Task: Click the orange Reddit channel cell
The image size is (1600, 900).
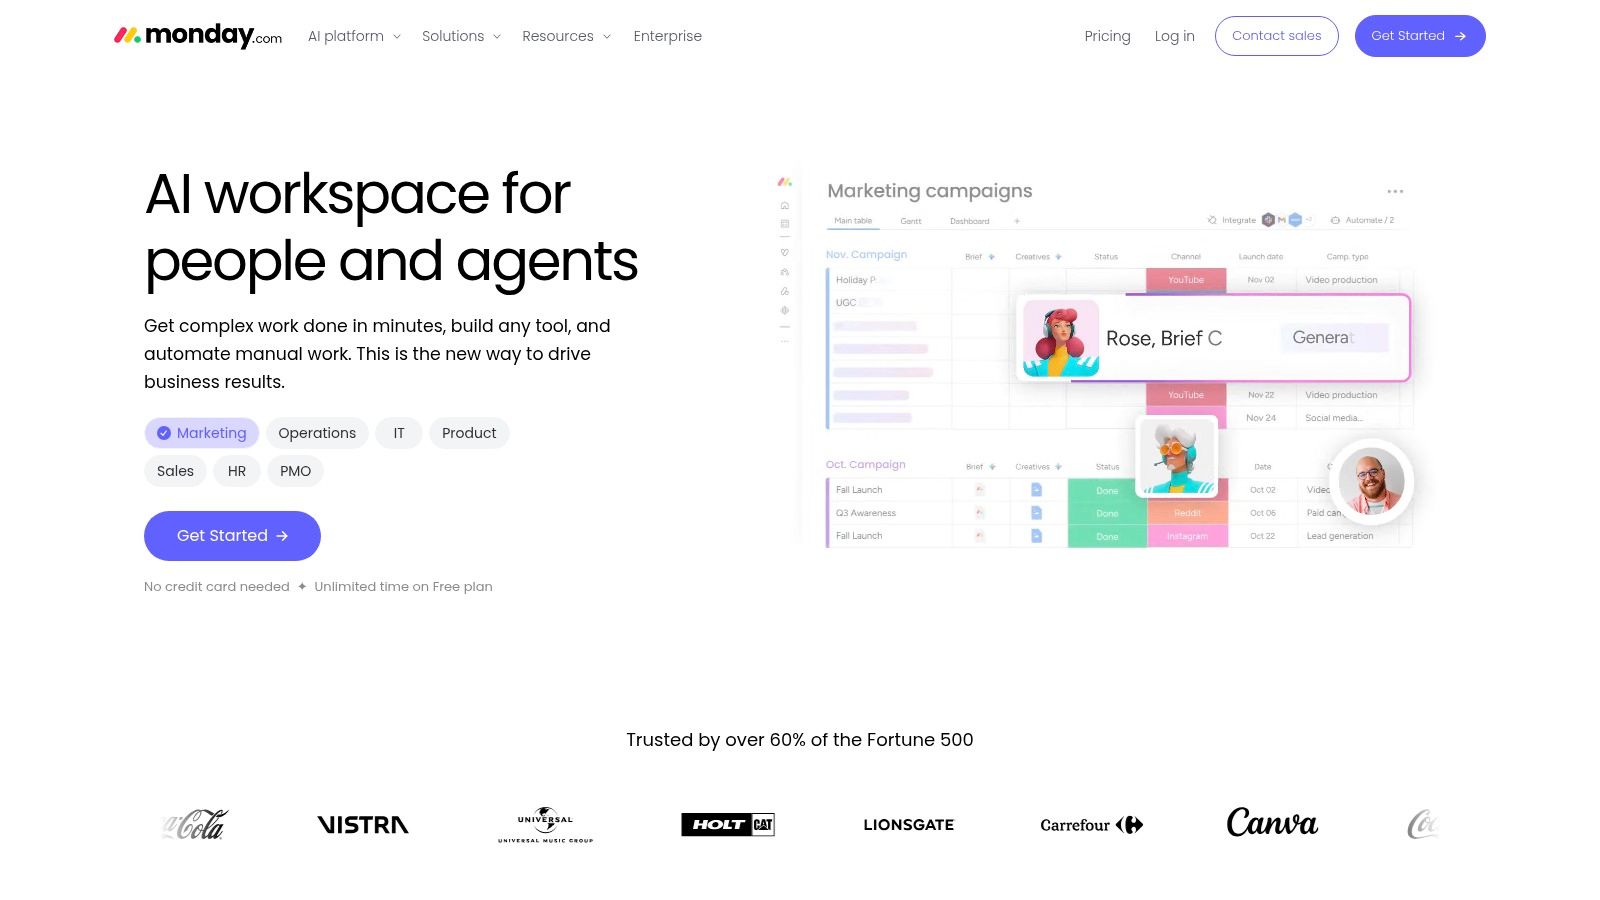Action: coord(1187,513)
